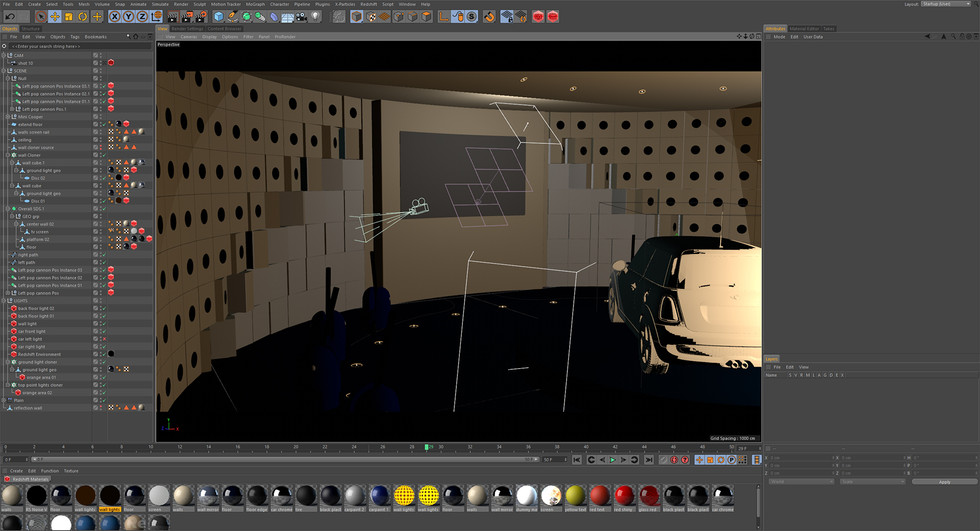The height and width of the screenshot is (531, 980).
Task: Collapse the Mini Cooper group
Action: point(8,117)
